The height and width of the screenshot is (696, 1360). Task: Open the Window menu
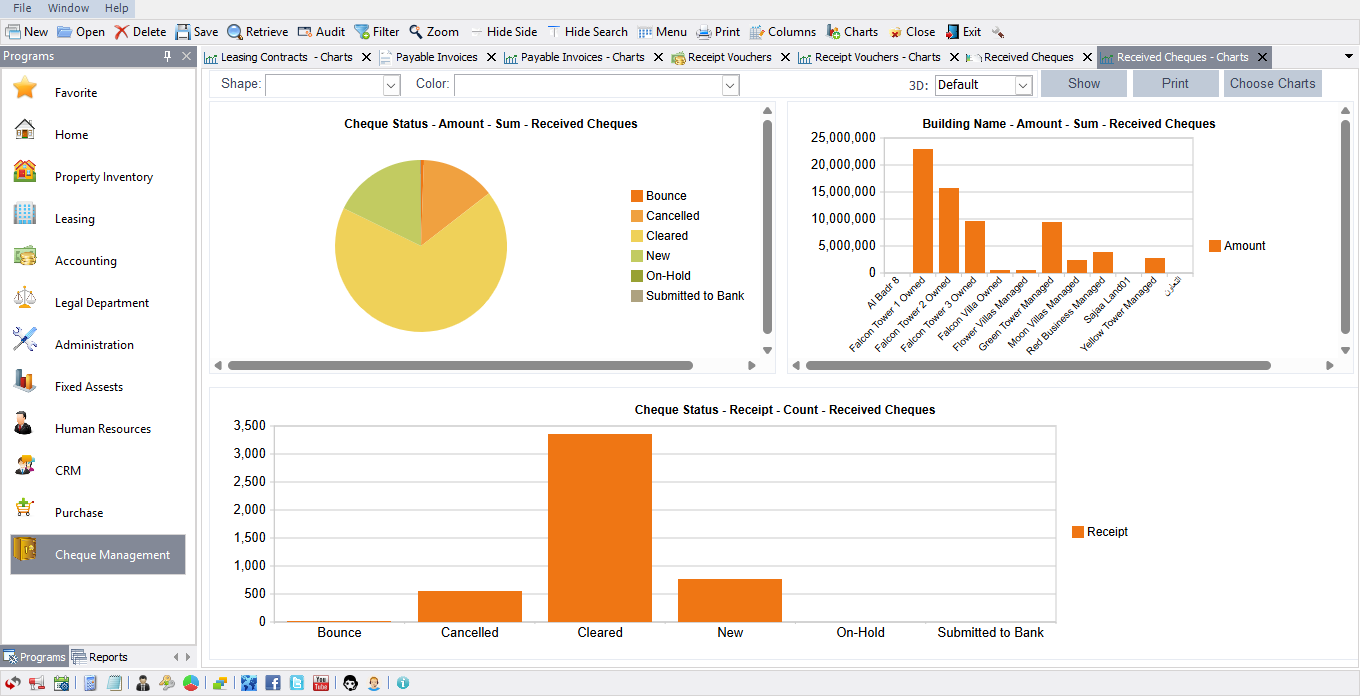click(x=67, y=7)
